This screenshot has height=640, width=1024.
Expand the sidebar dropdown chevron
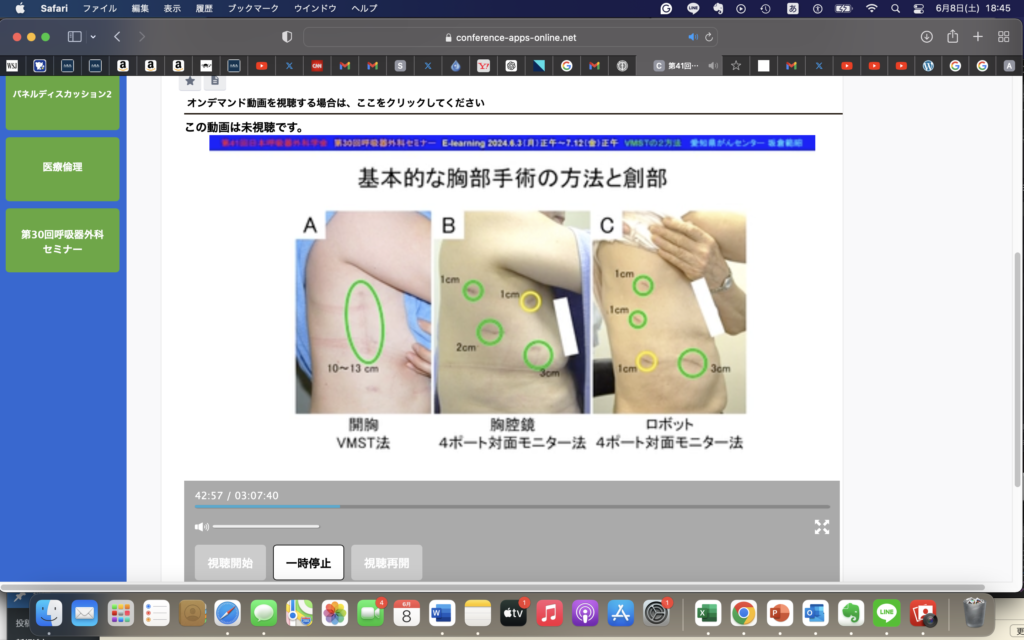pos(93,37)
